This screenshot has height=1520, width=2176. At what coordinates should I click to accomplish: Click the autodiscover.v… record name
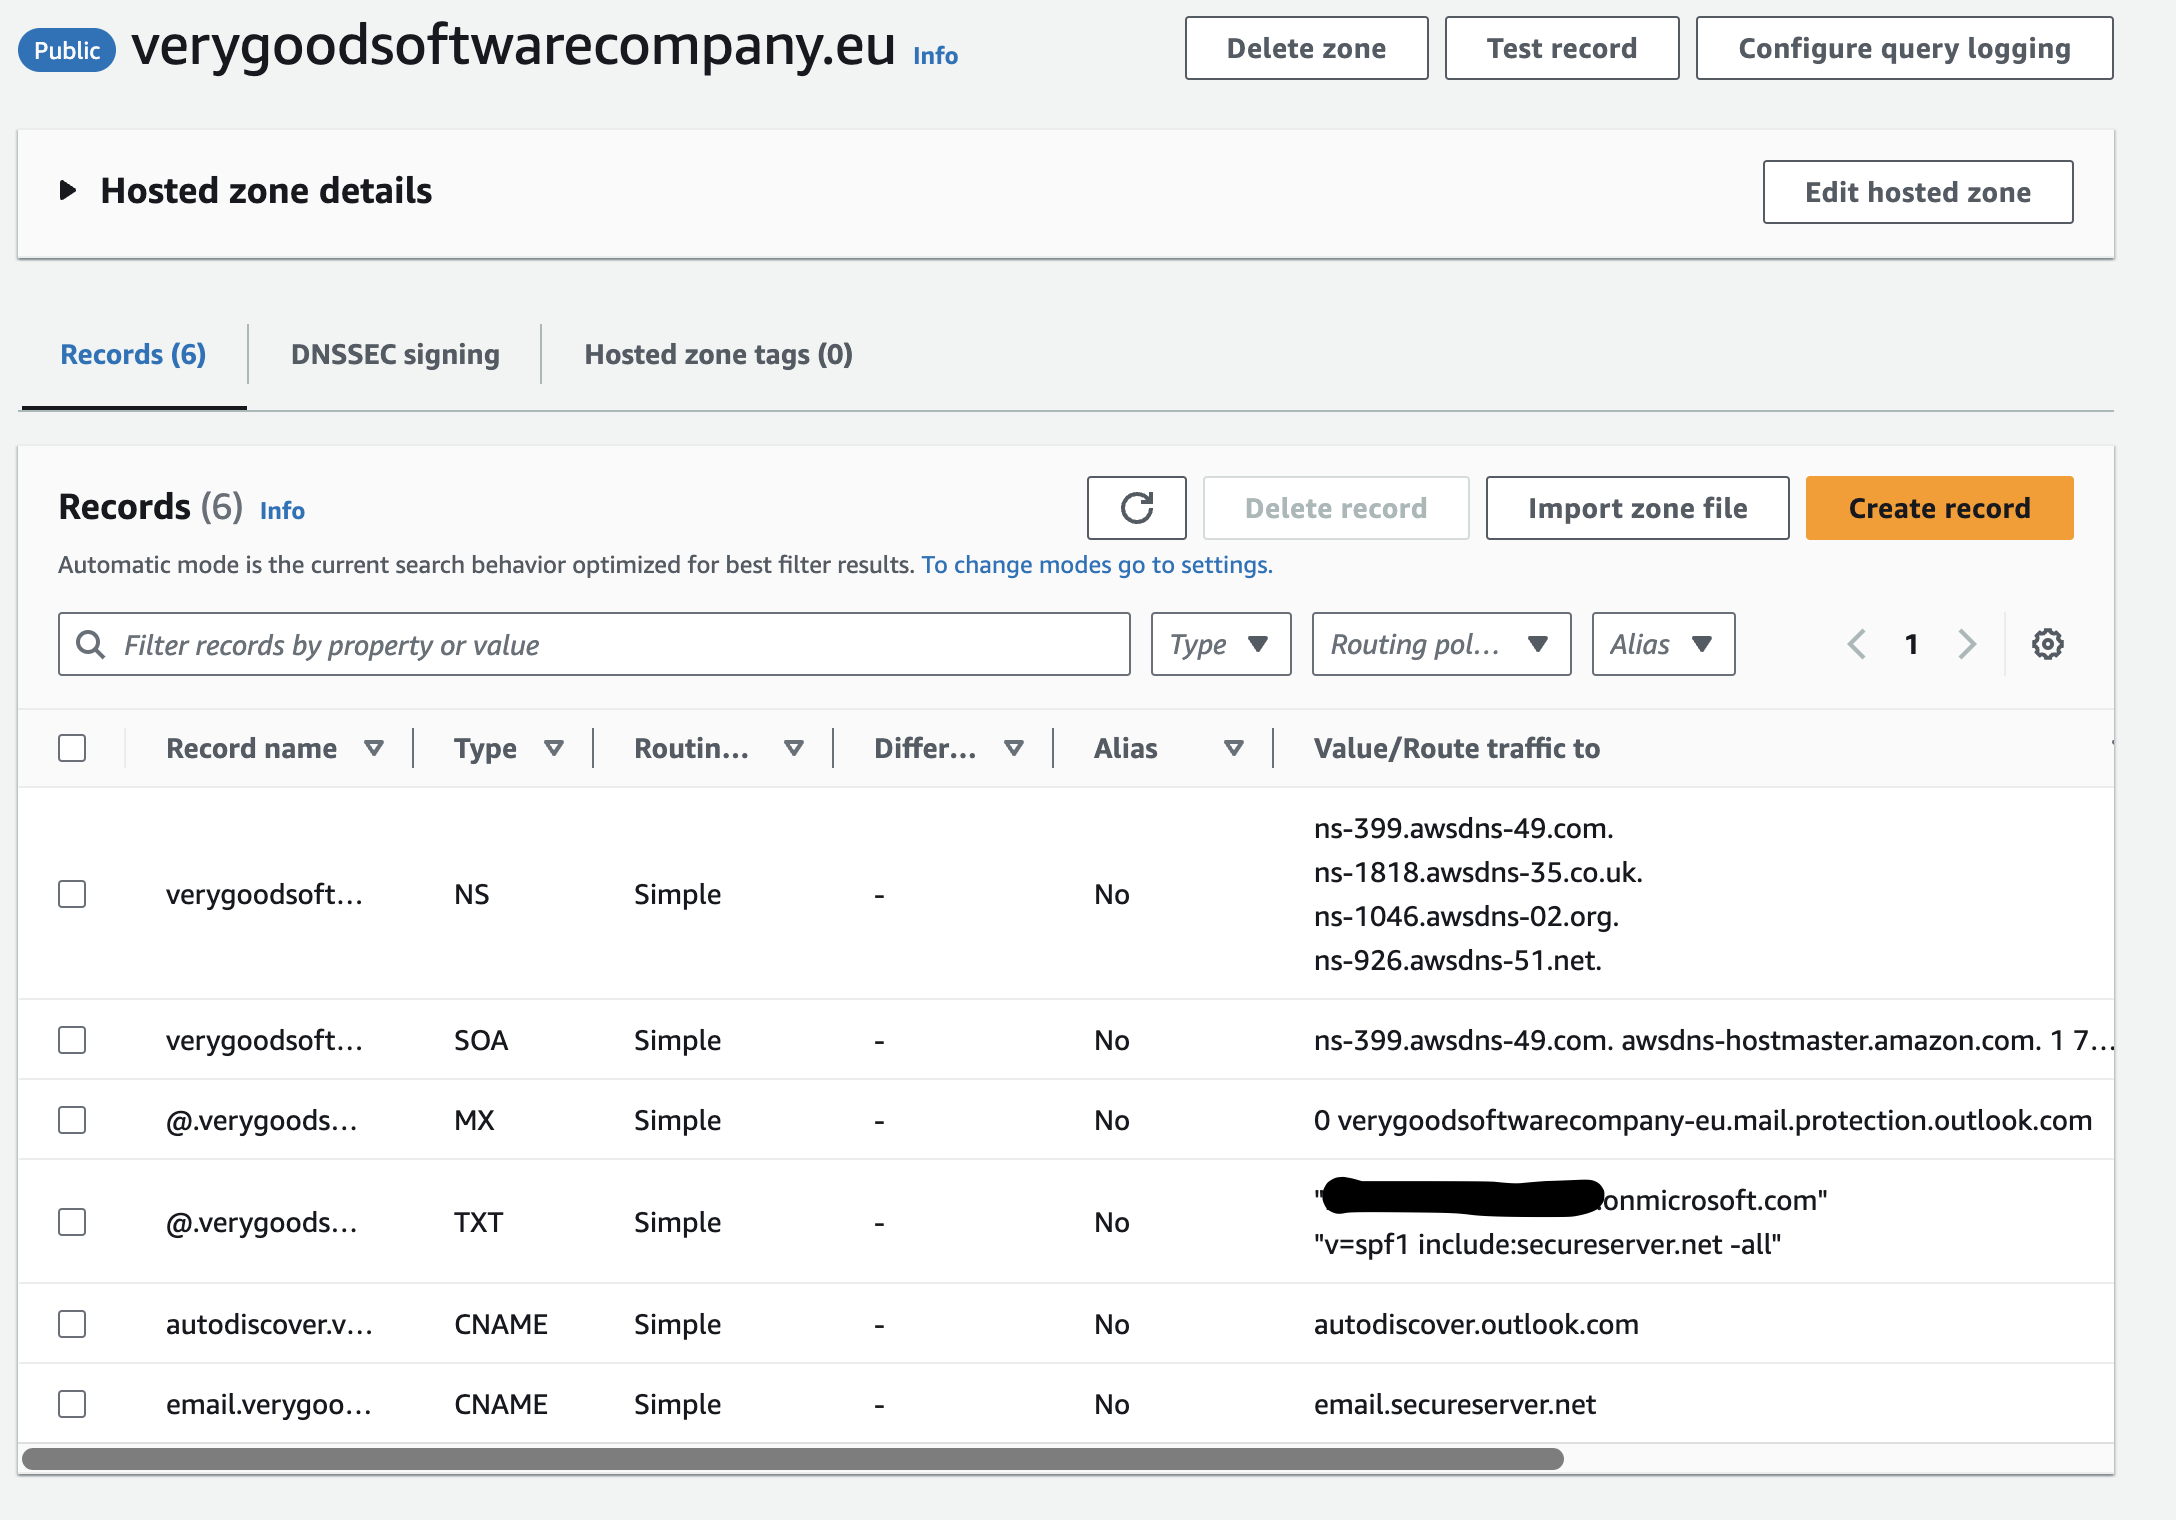click(269, 1324)
